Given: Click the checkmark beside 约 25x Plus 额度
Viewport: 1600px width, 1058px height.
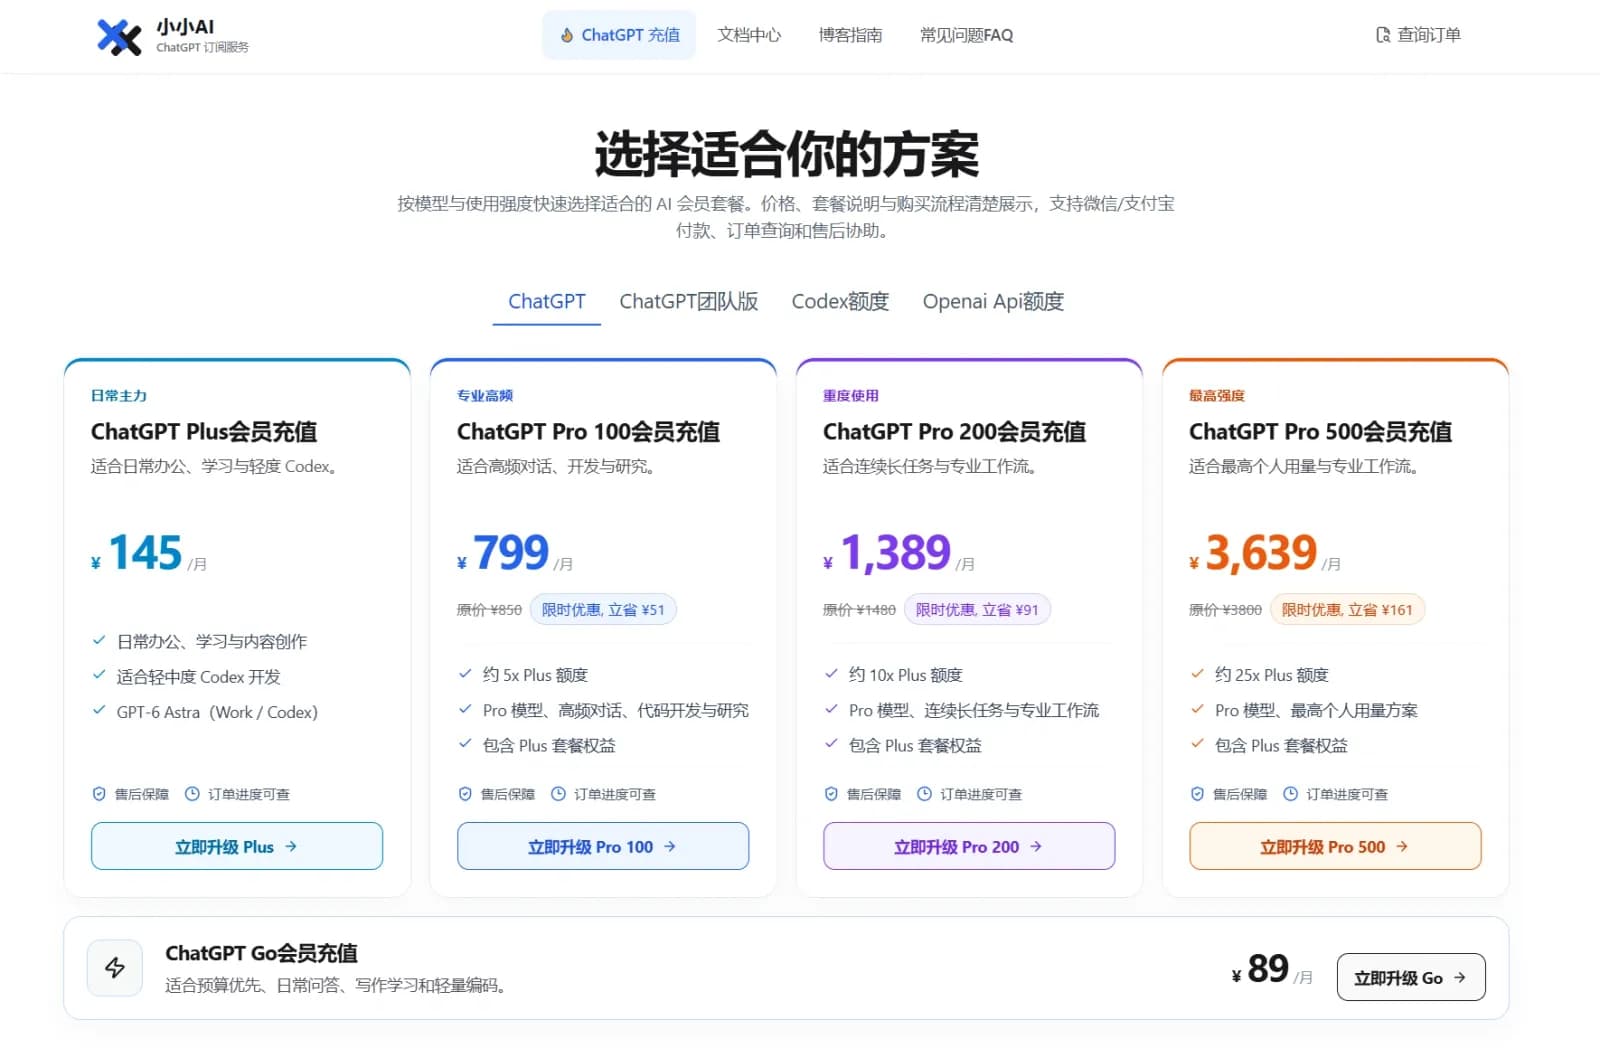Looking at the screenshot, I should click(1197, 674).
